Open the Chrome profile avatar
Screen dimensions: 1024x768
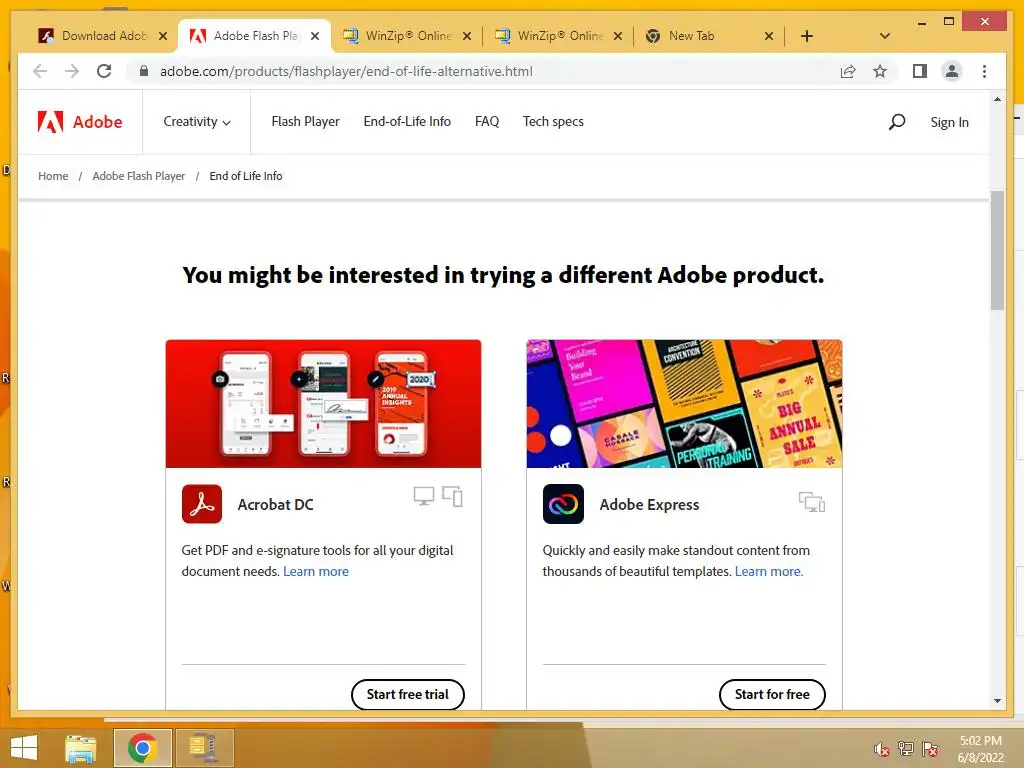point(952,71)
